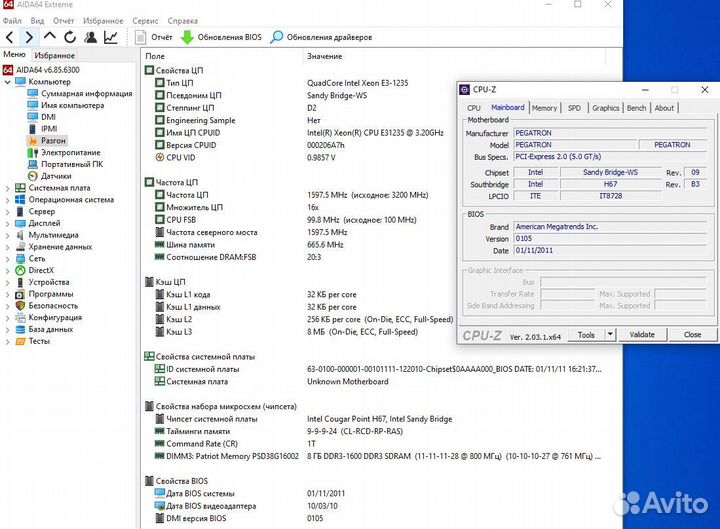The image size is (720, 529).
Task: Select the Кэш L3 row
Action: click(298, 332)
